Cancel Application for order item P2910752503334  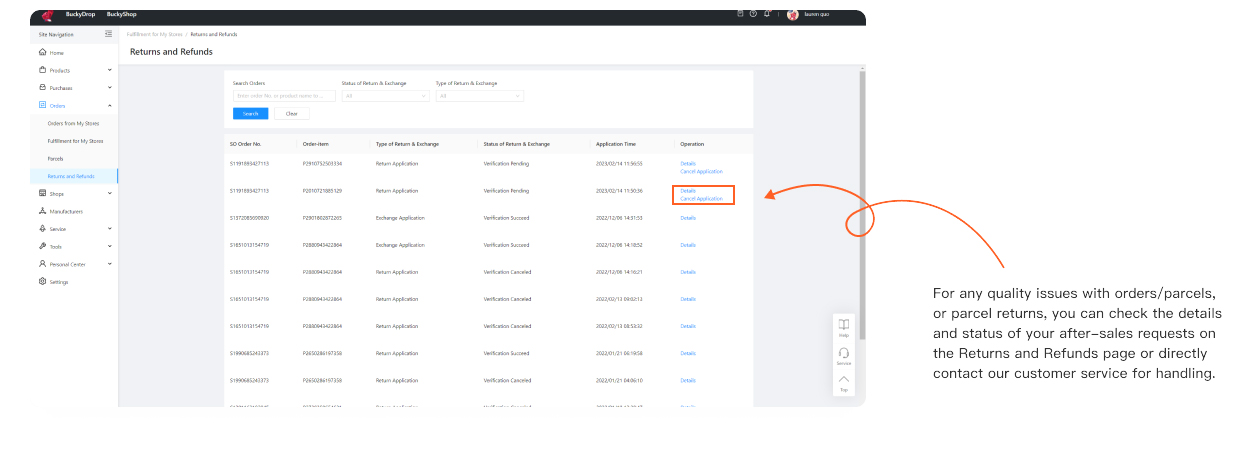coord(701,171)
